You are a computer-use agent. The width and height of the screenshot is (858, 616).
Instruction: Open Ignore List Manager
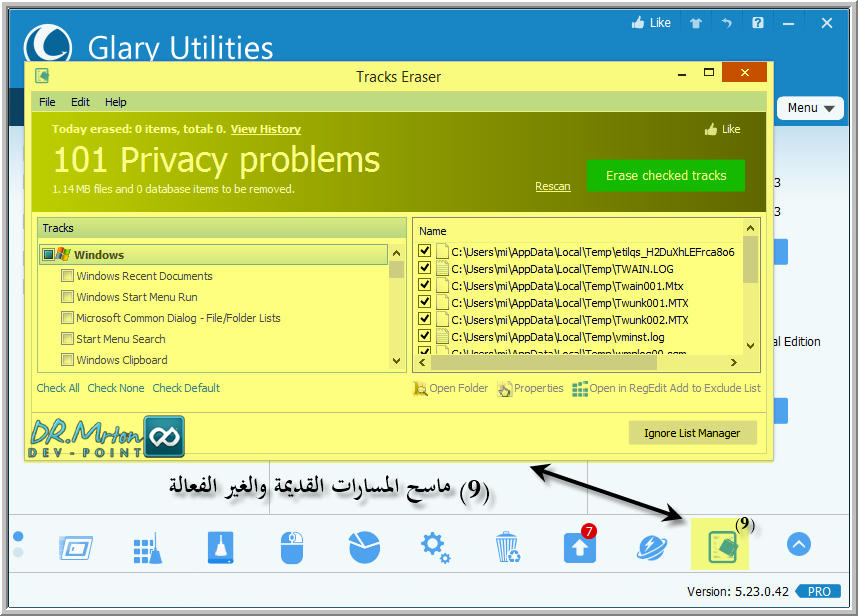[x=692, y=433]
